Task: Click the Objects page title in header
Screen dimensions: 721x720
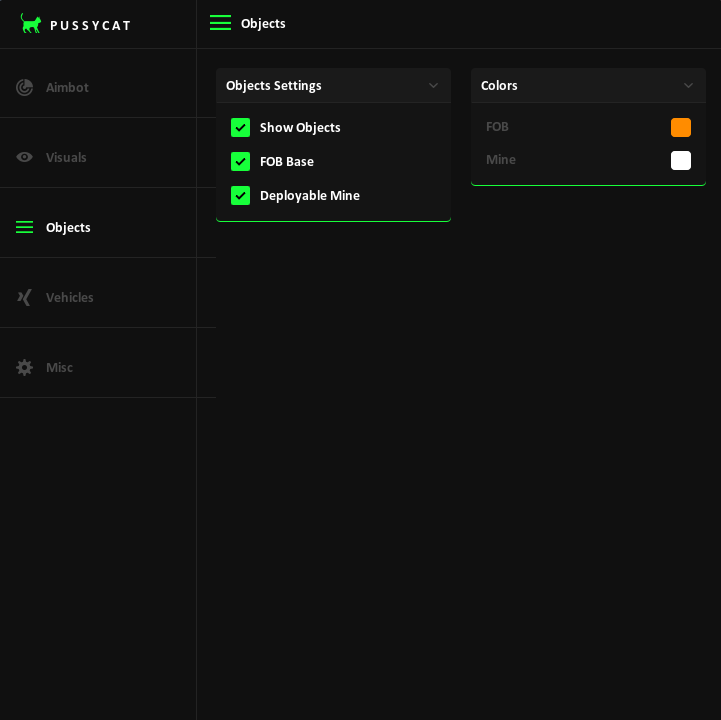Action: click(263, 23)
